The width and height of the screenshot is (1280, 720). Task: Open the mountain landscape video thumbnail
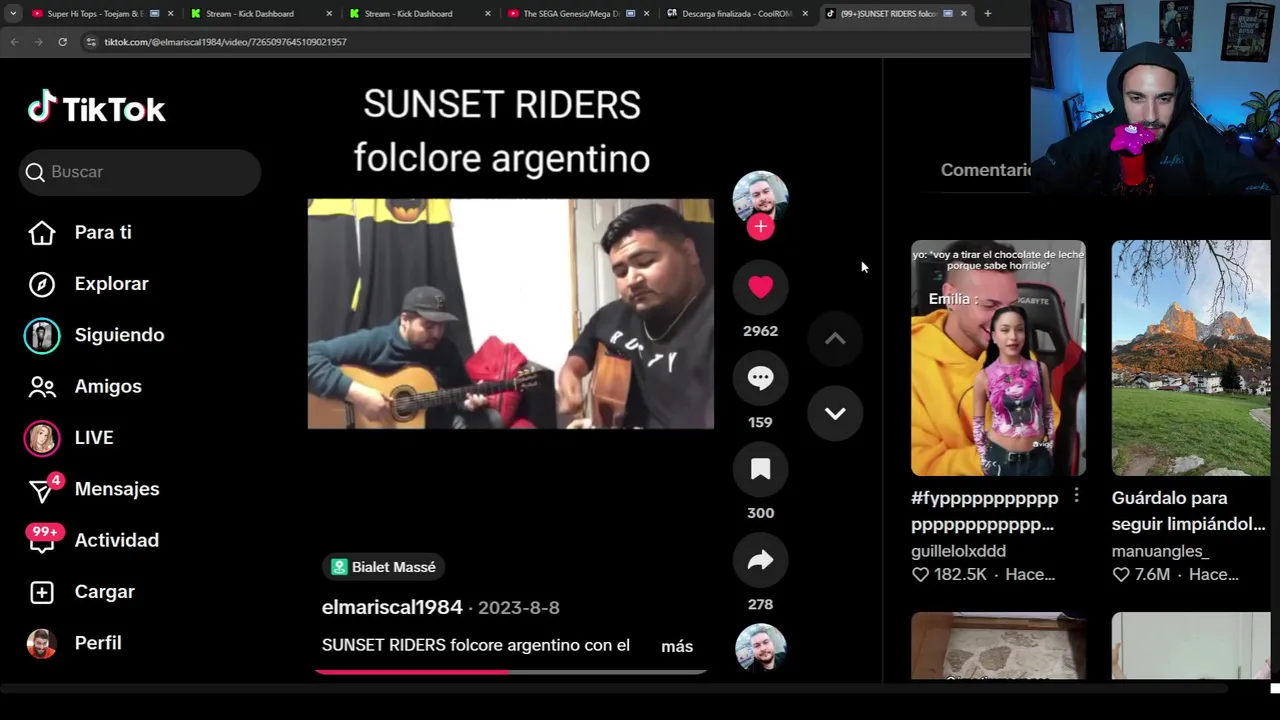pyautogui.click(x=1191, y=358)
